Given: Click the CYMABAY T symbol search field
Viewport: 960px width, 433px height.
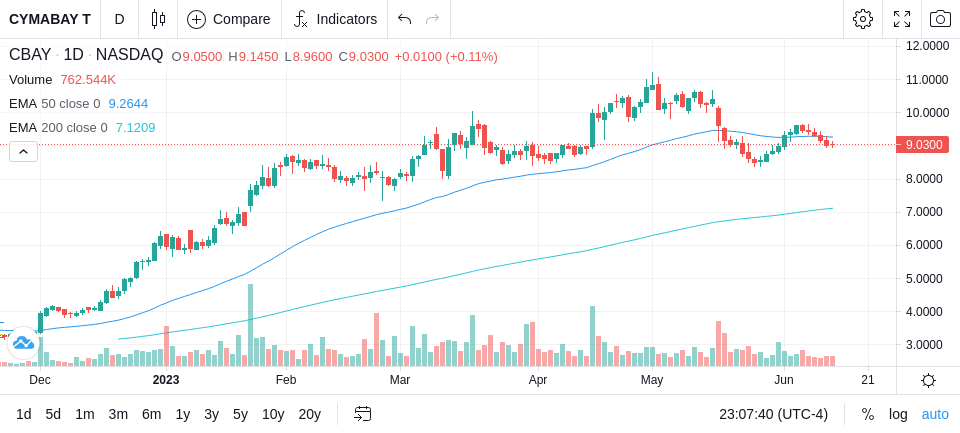Looking at the screenshot, I should click(50, 19).
